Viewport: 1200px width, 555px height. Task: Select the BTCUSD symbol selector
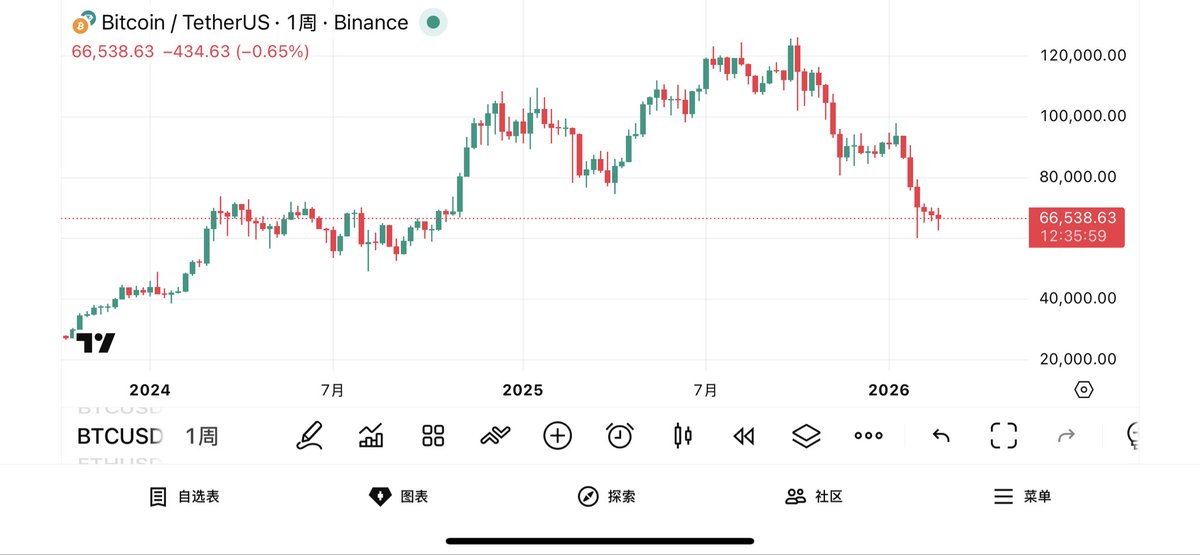point(119,436)
